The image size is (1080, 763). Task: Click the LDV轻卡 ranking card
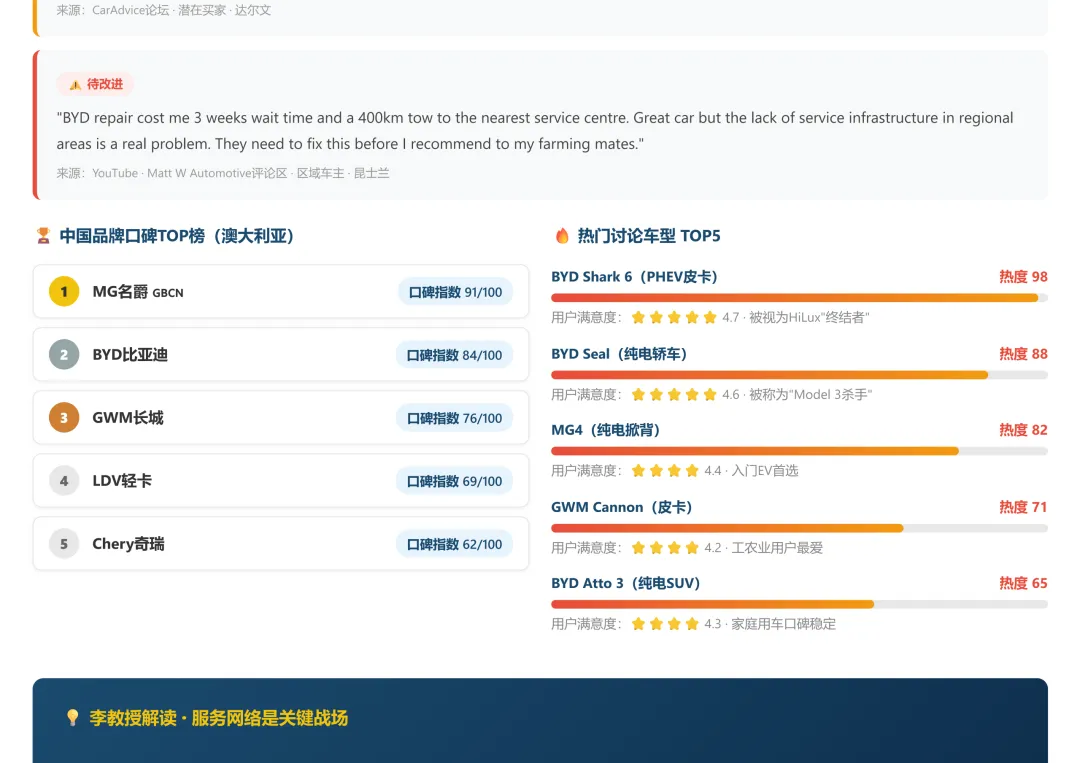[x=280, y=480]
